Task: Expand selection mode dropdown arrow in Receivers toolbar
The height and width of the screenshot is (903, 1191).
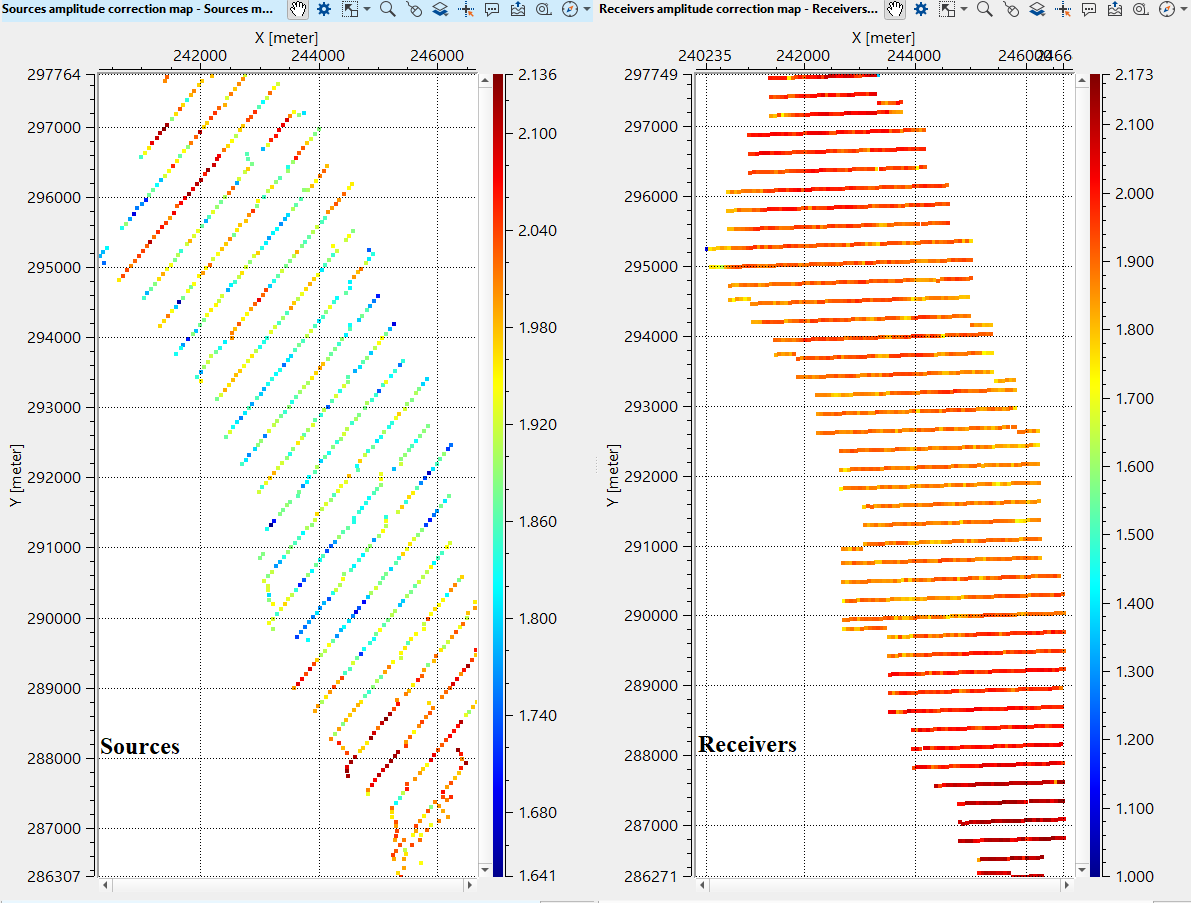Action: 964,9
